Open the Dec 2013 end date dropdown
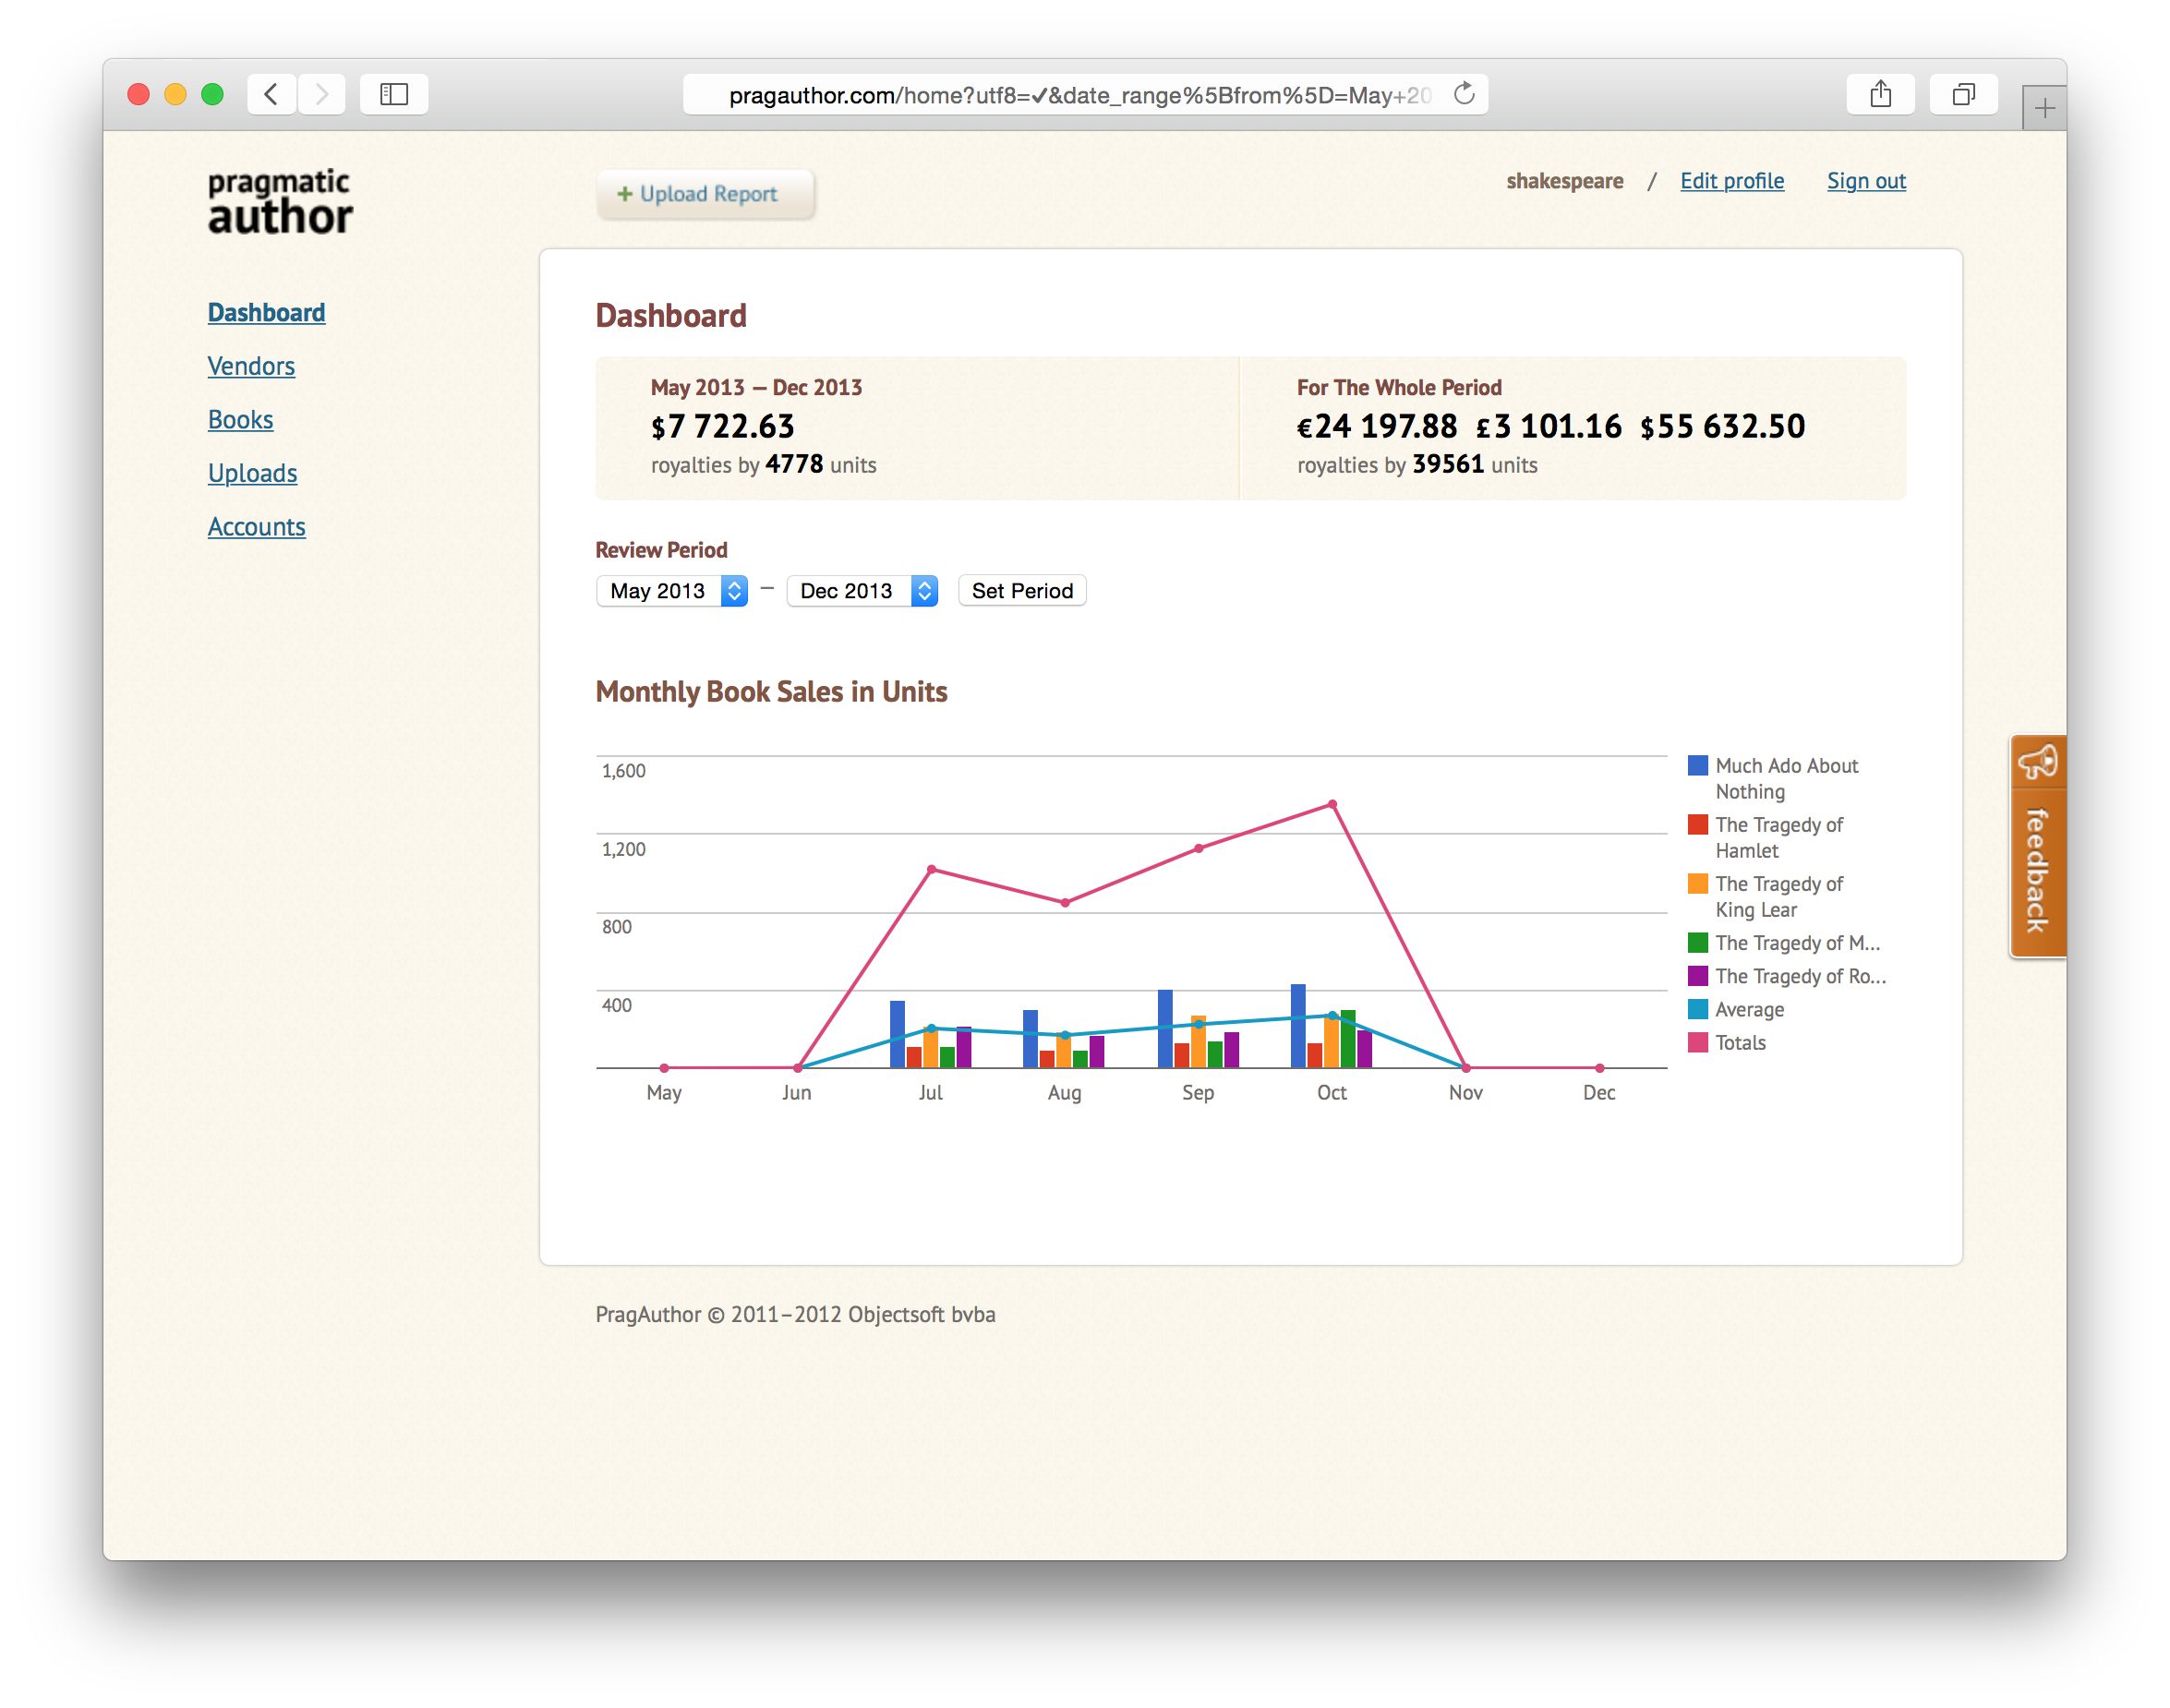The image size is (2170, 1708). [x=862, y=591]
